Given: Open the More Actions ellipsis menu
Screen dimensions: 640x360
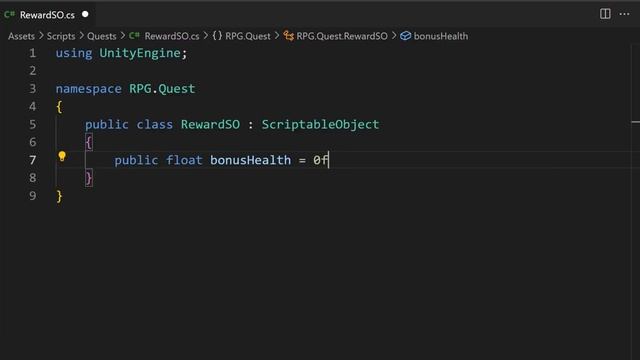Looking at the screenshot, I should pos(624,14).
